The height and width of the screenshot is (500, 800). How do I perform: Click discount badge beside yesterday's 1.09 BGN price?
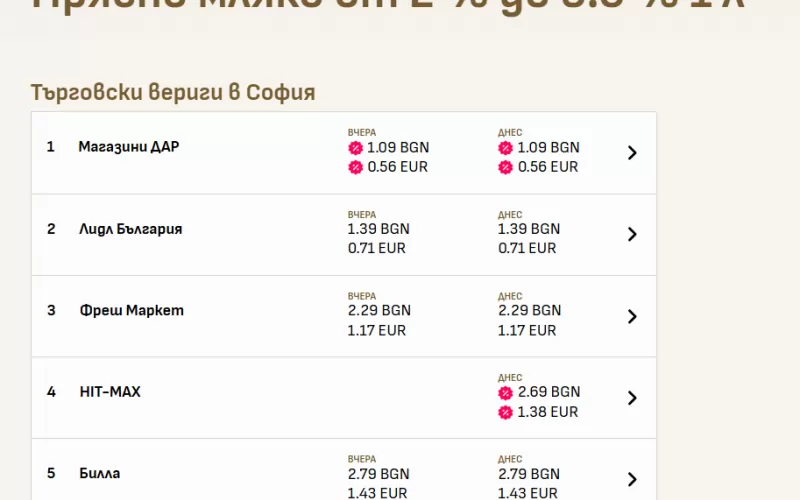pos(355,148)
